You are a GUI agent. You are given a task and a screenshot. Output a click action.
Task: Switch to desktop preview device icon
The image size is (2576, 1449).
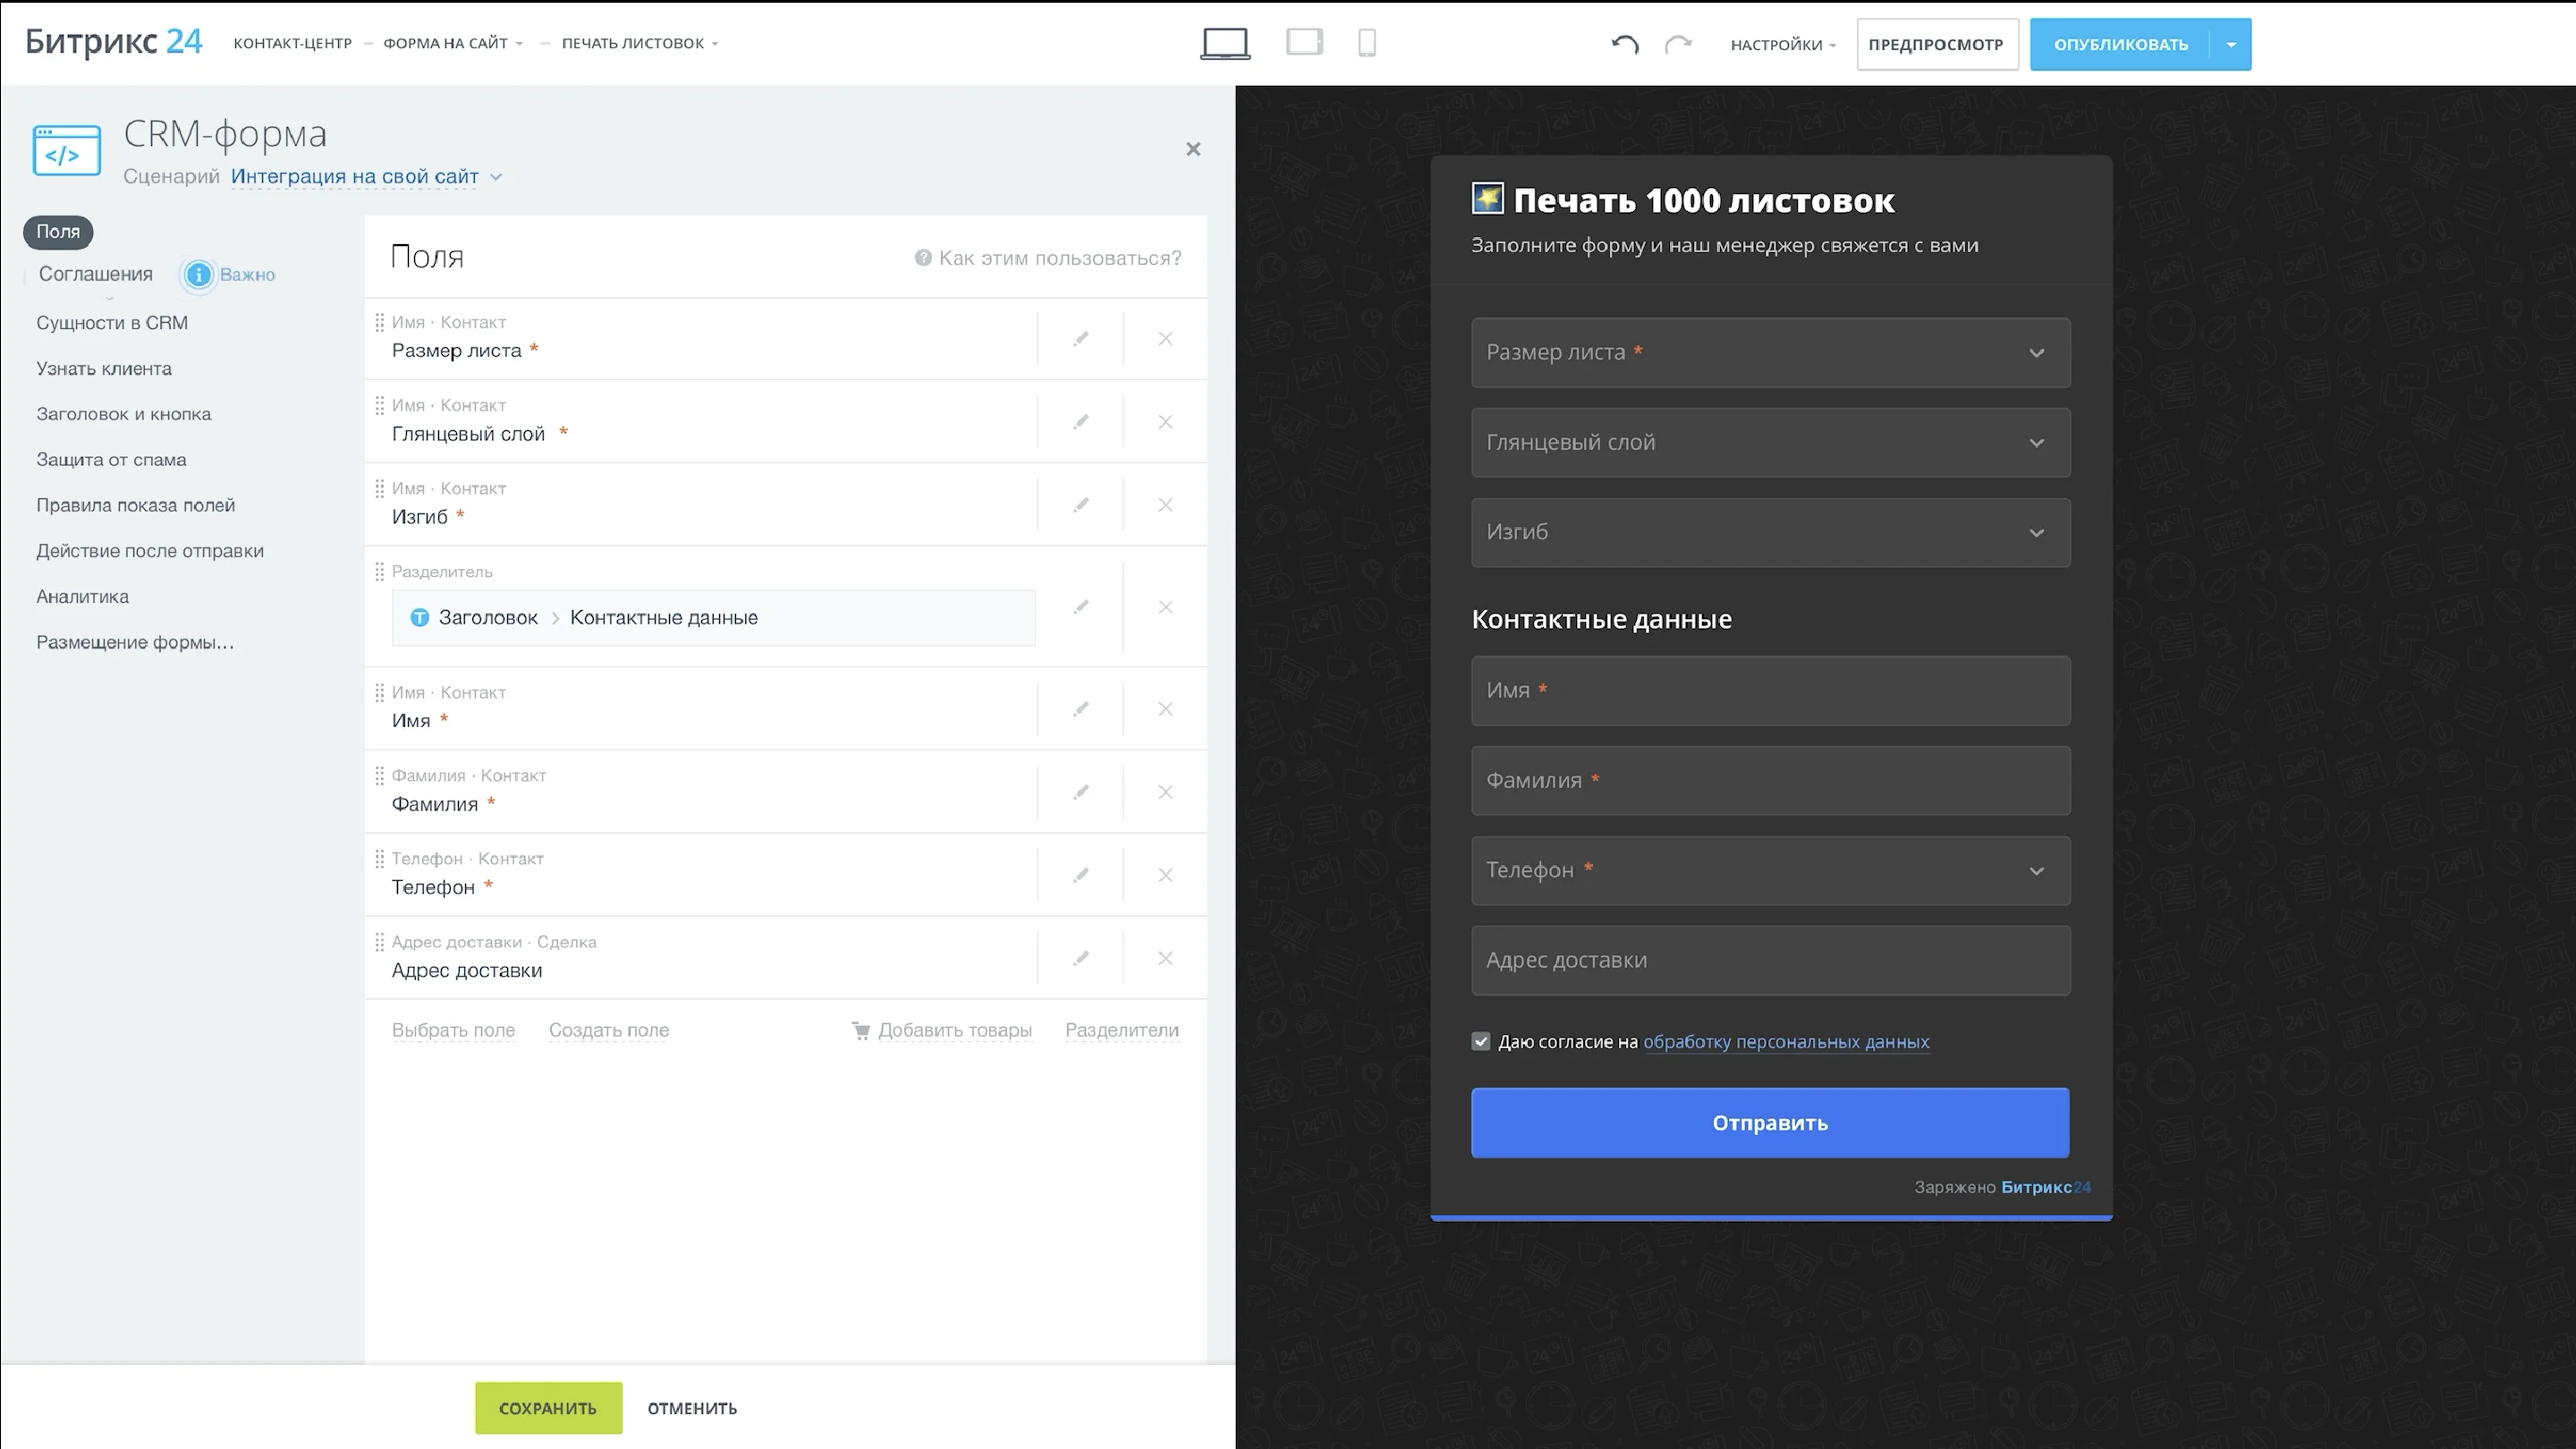point(1225,44)
